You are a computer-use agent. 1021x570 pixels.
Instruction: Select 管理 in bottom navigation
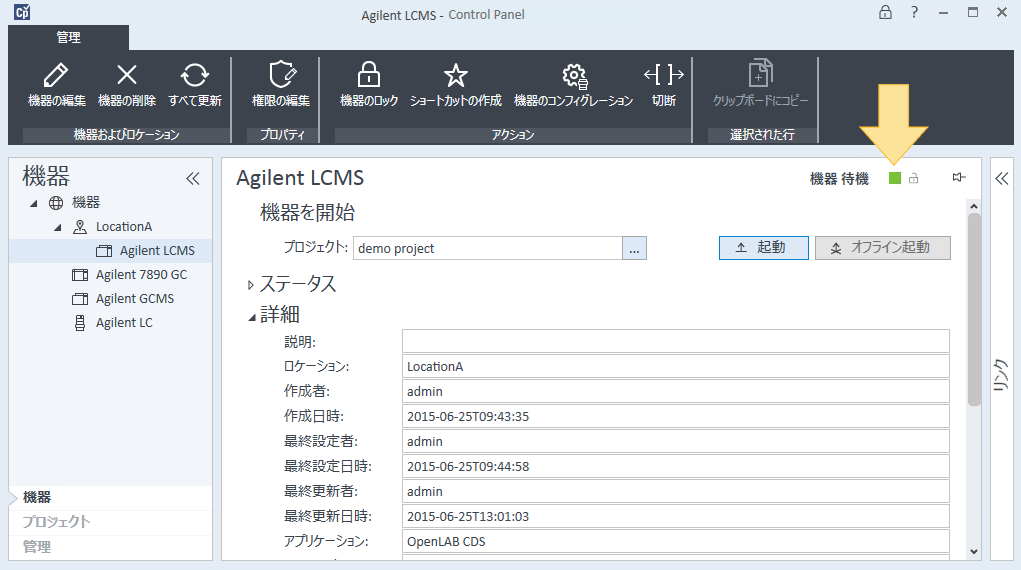pyautogui.click(x=37, y=547)
